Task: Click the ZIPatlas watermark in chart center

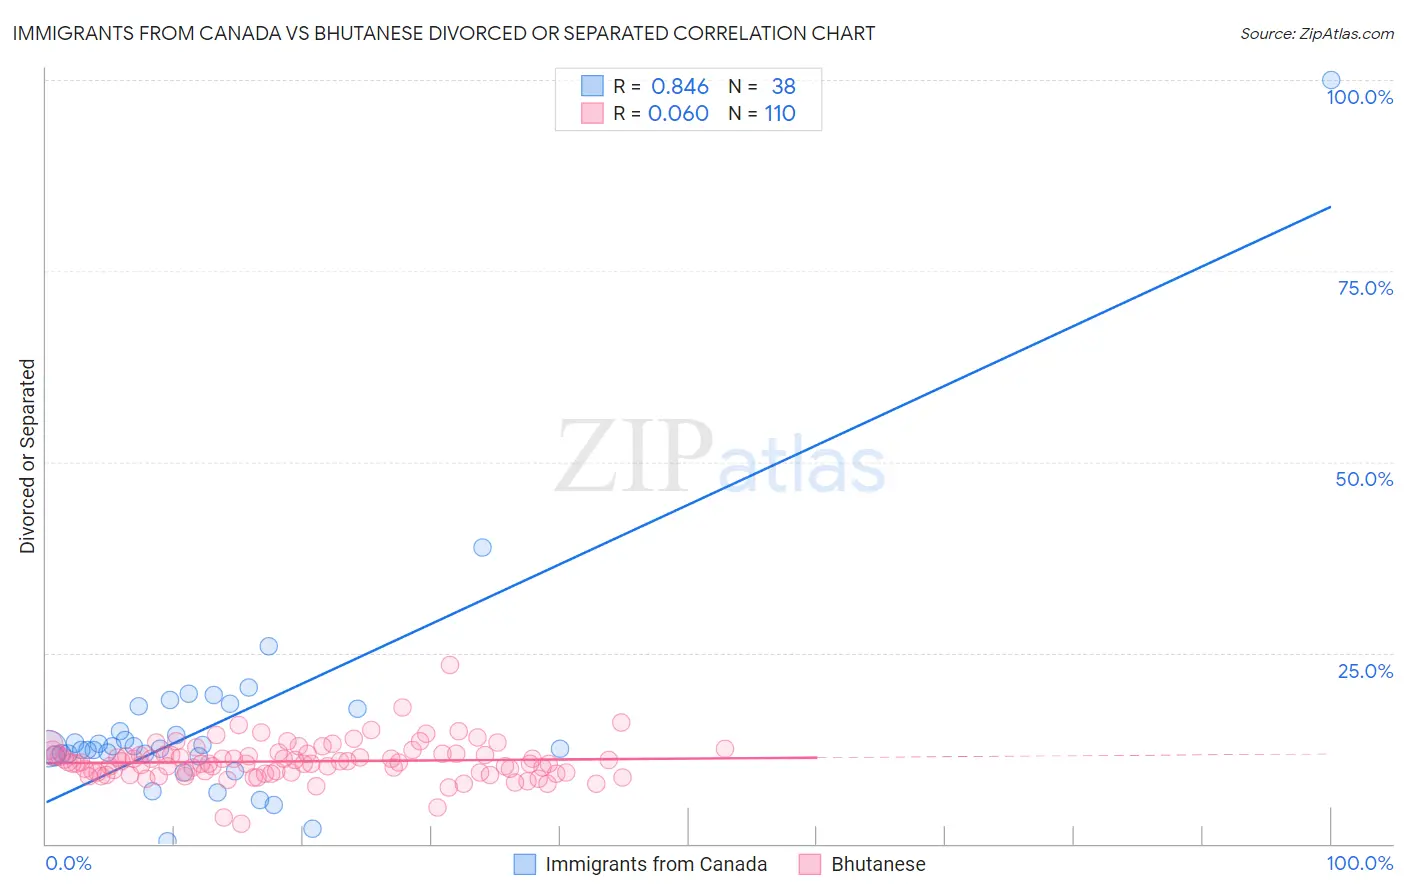Action: 720,458
